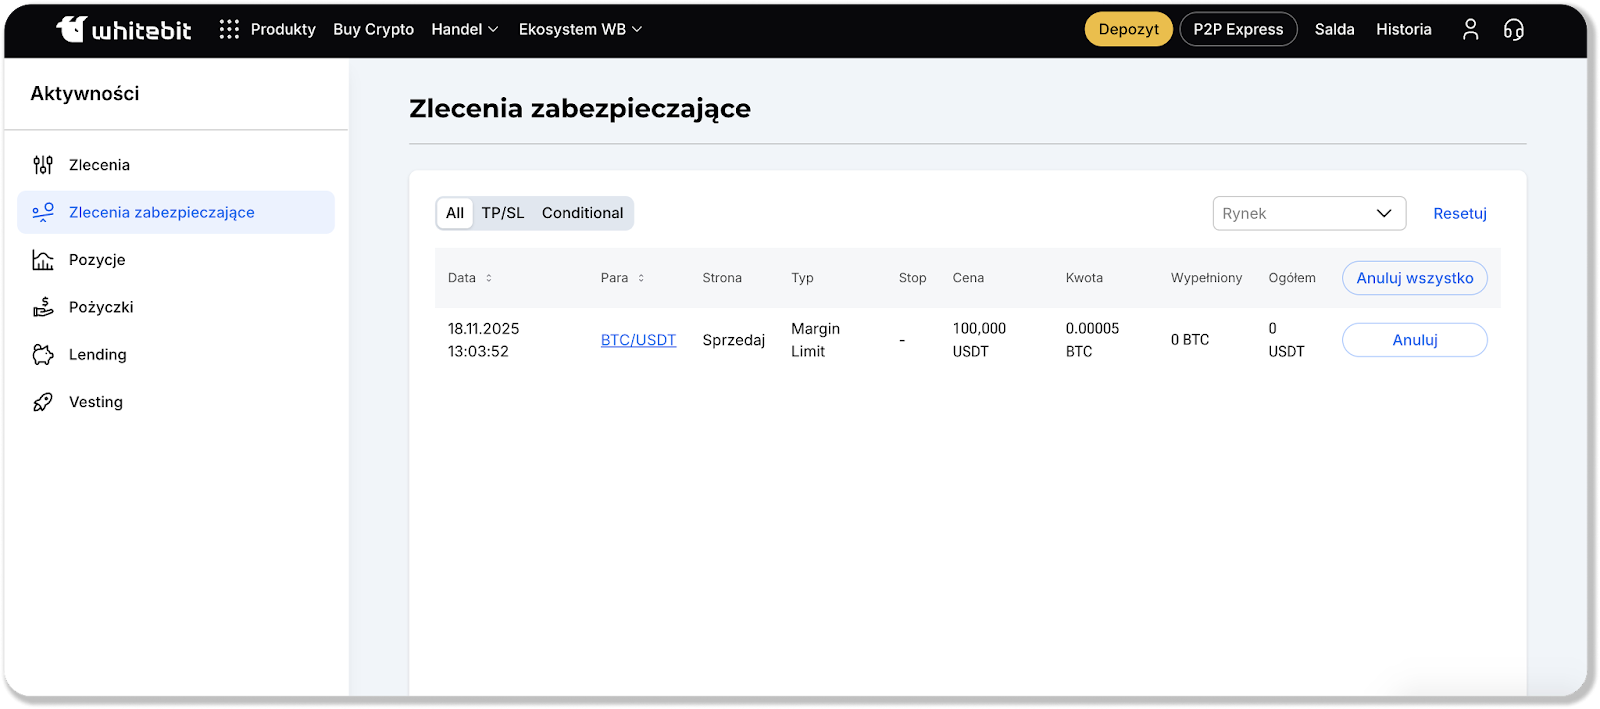Cancel all orders with Anuluj wszystko
Screen dimensions: 1600x709
[x=1414, y=278]
